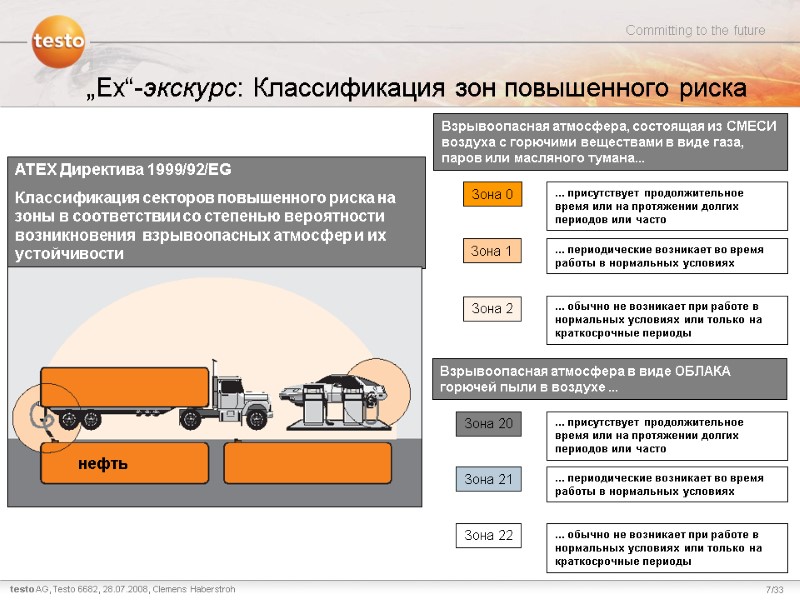Click the Зона 22 description text box

pos(667,548)
